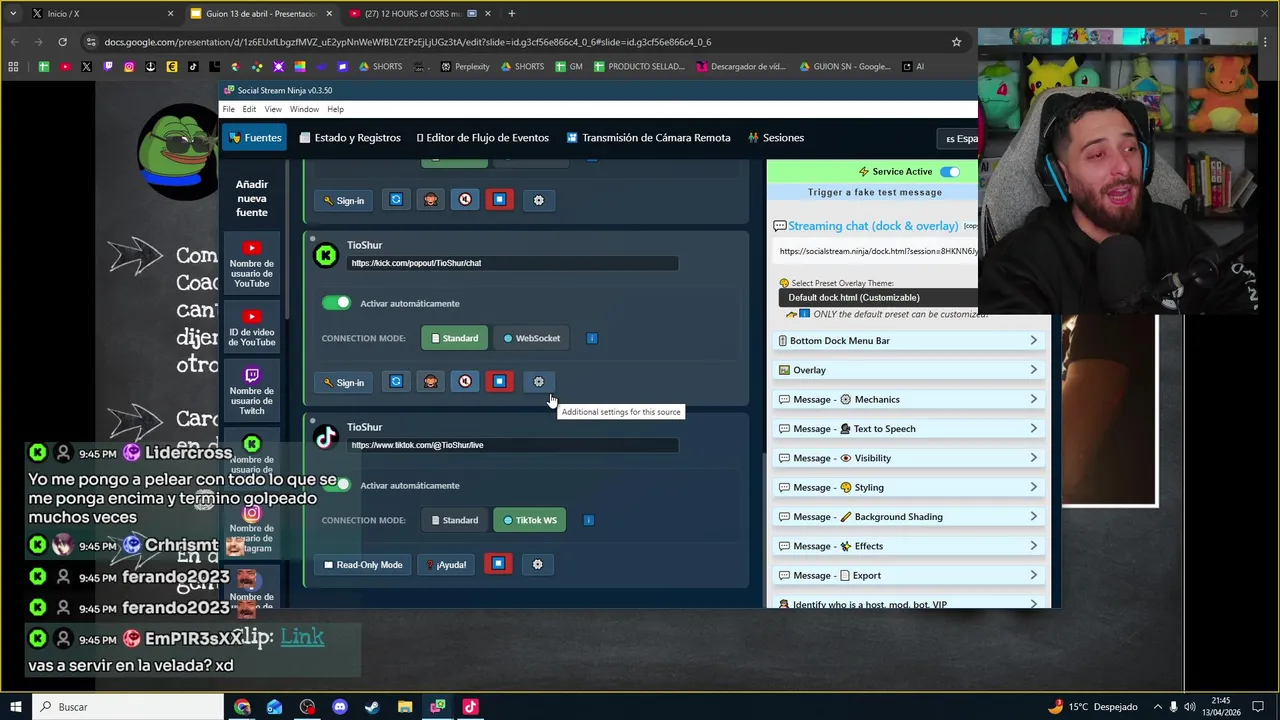Select TikTok WS connection mode

pos(530,520)
